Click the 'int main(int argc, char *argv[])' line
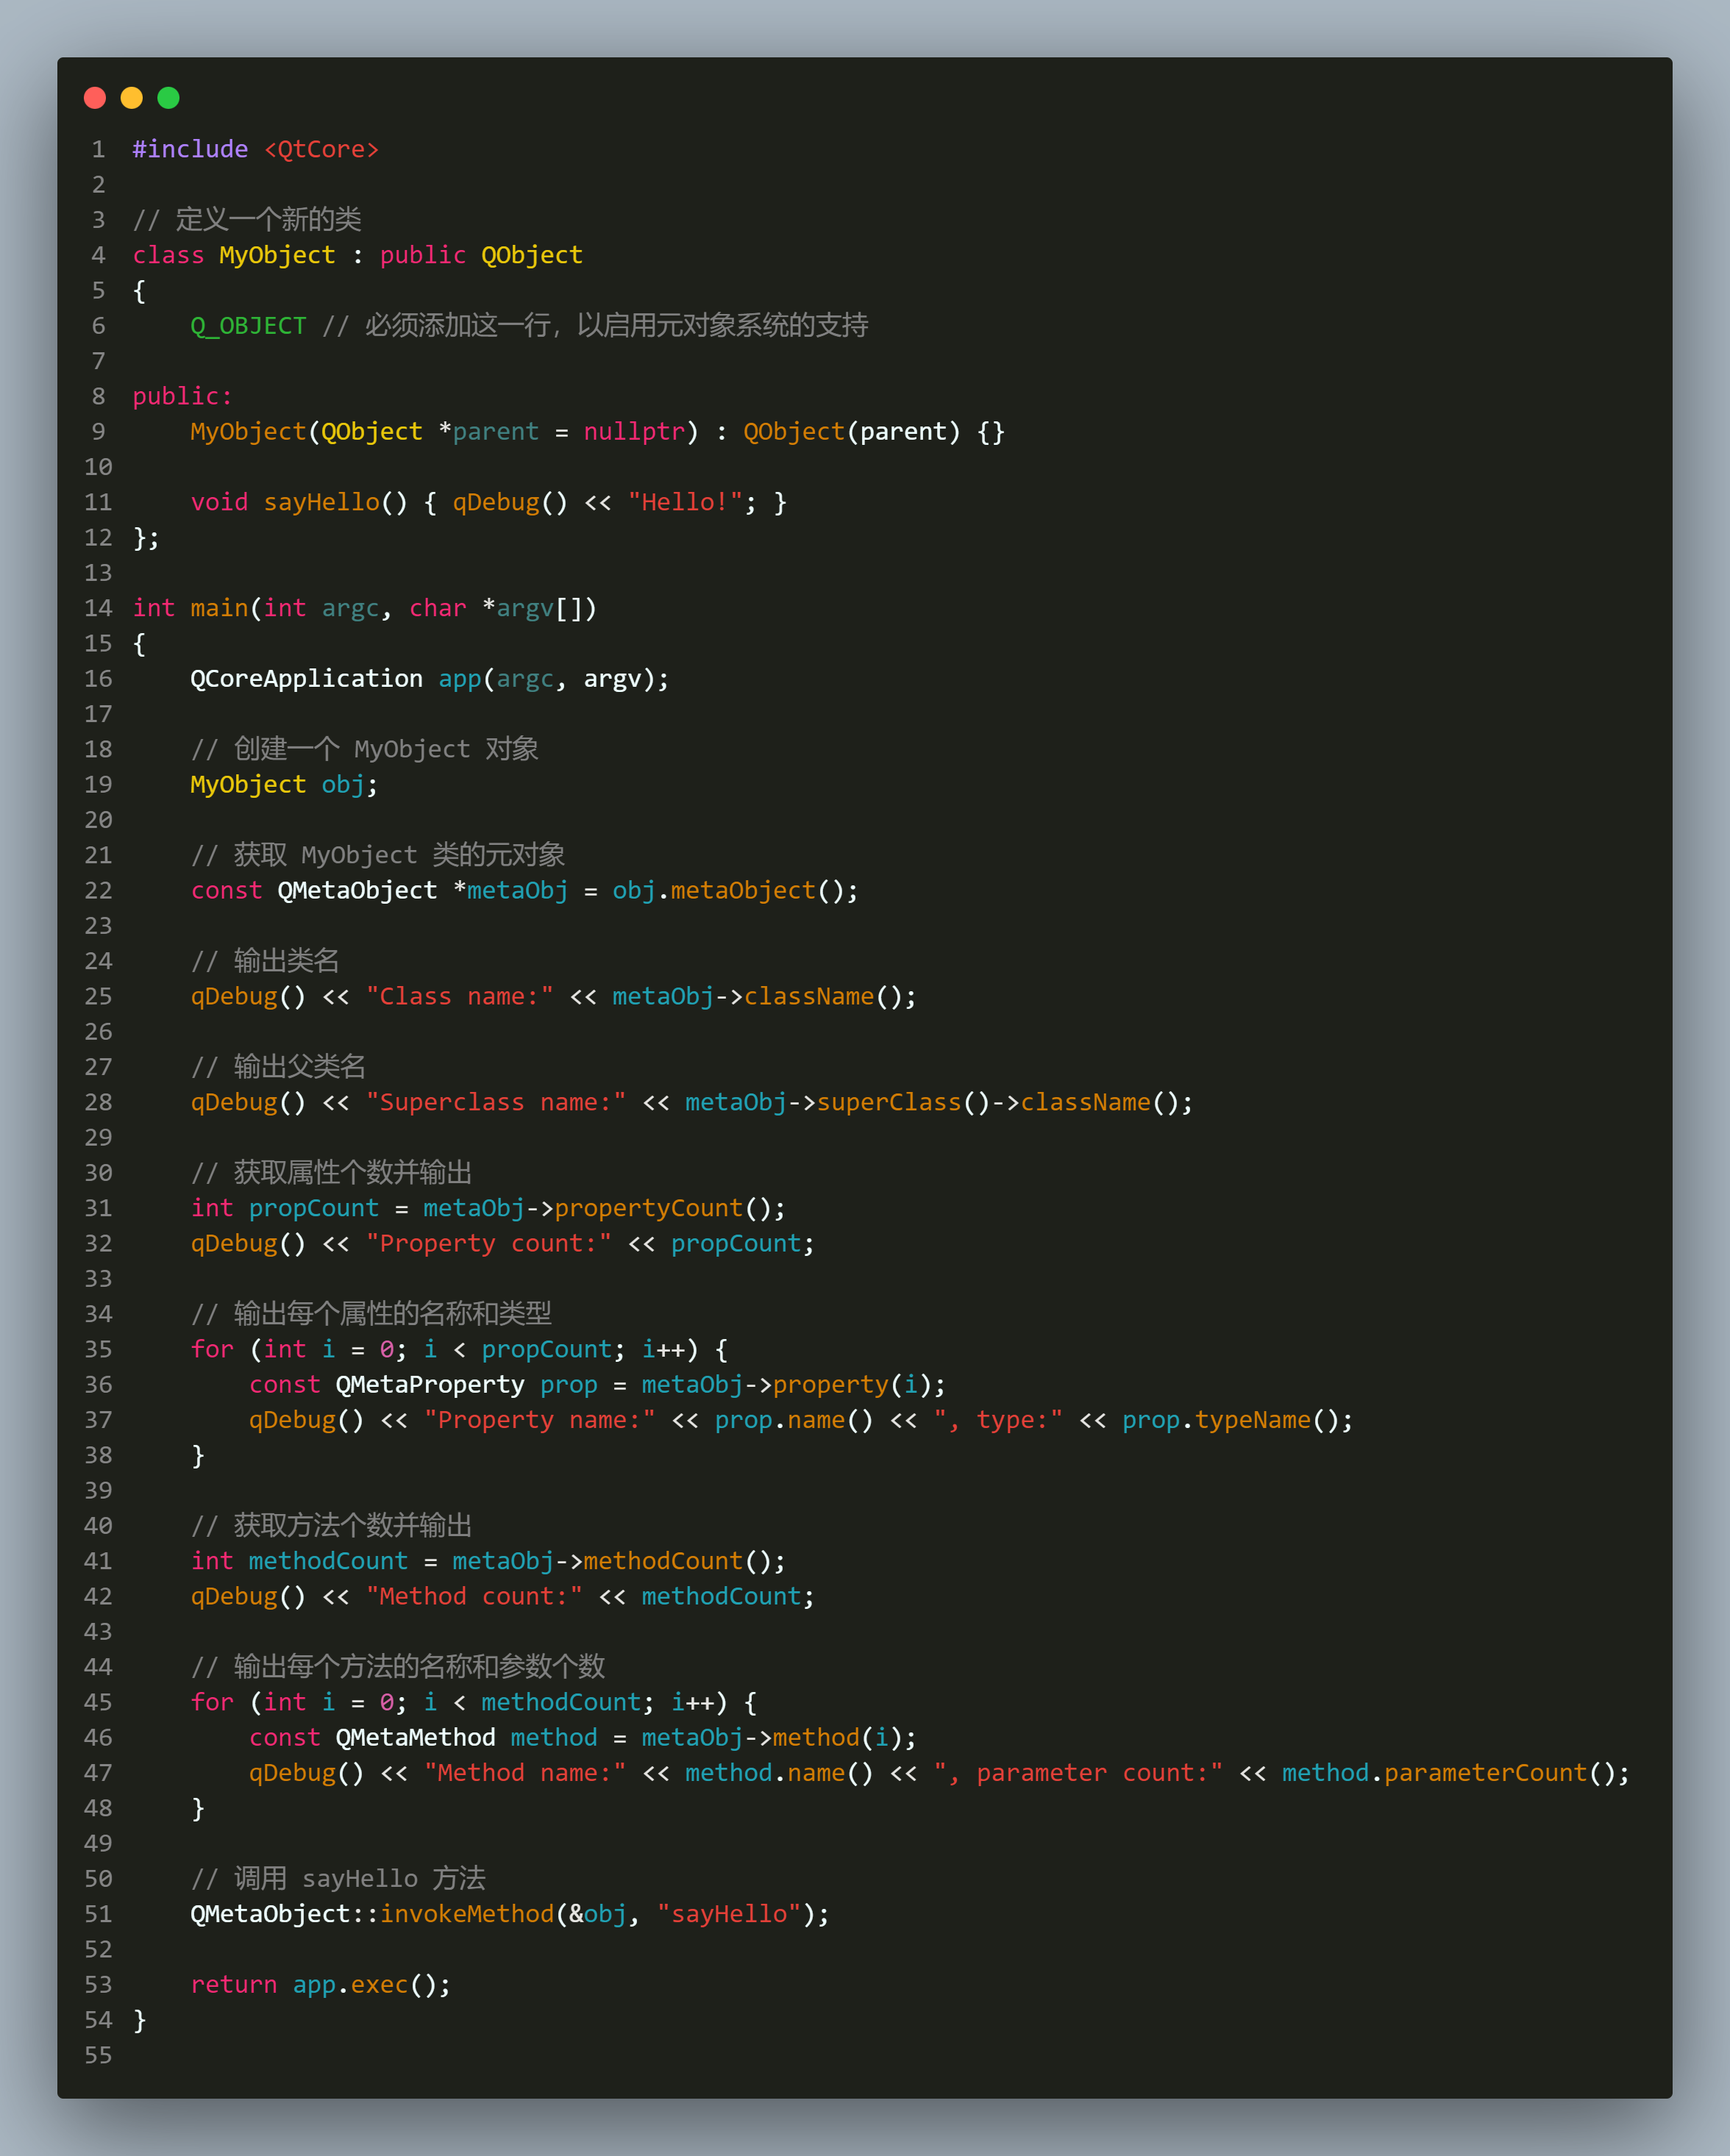The image size is (1730, 2156). click(x=365, y=608)
